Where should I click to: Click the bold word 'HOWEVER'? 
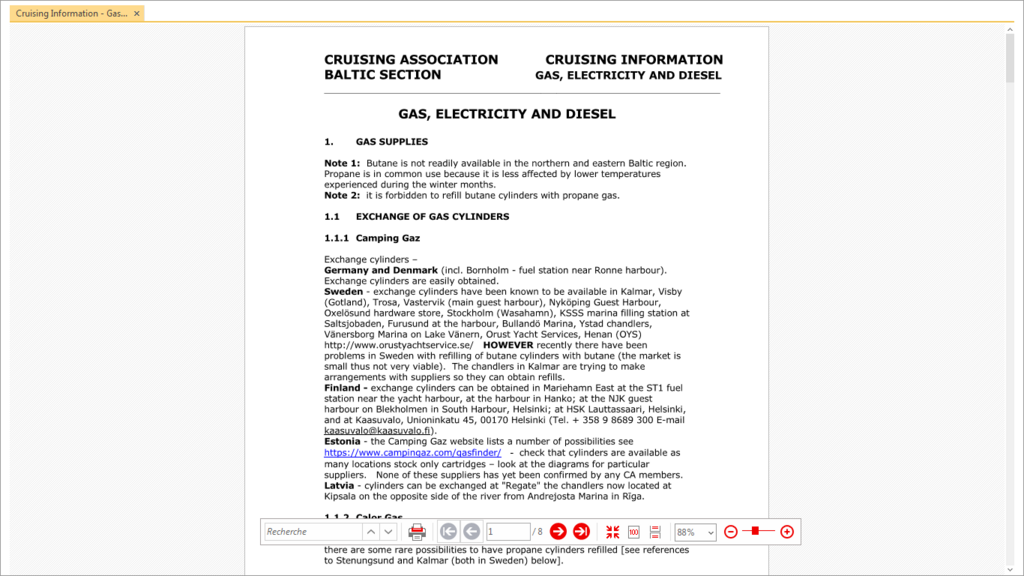tap(508, 345)
